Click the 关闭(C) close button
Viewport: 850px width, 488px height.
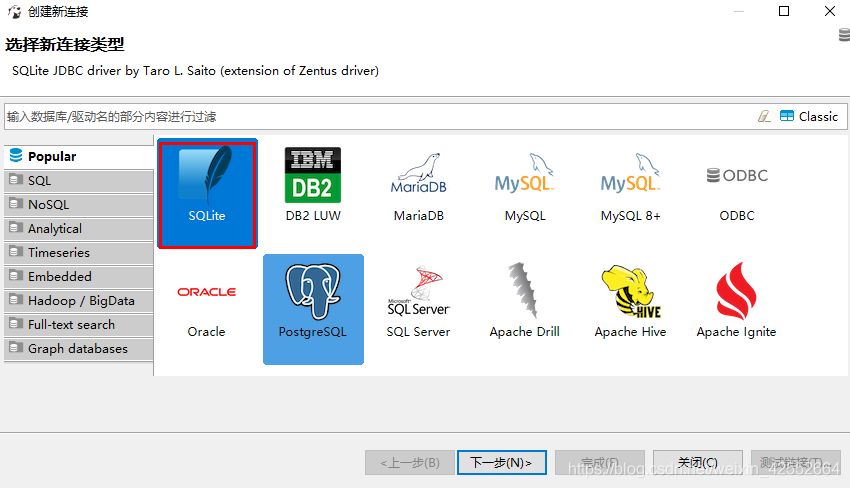(x=698, y=463)
